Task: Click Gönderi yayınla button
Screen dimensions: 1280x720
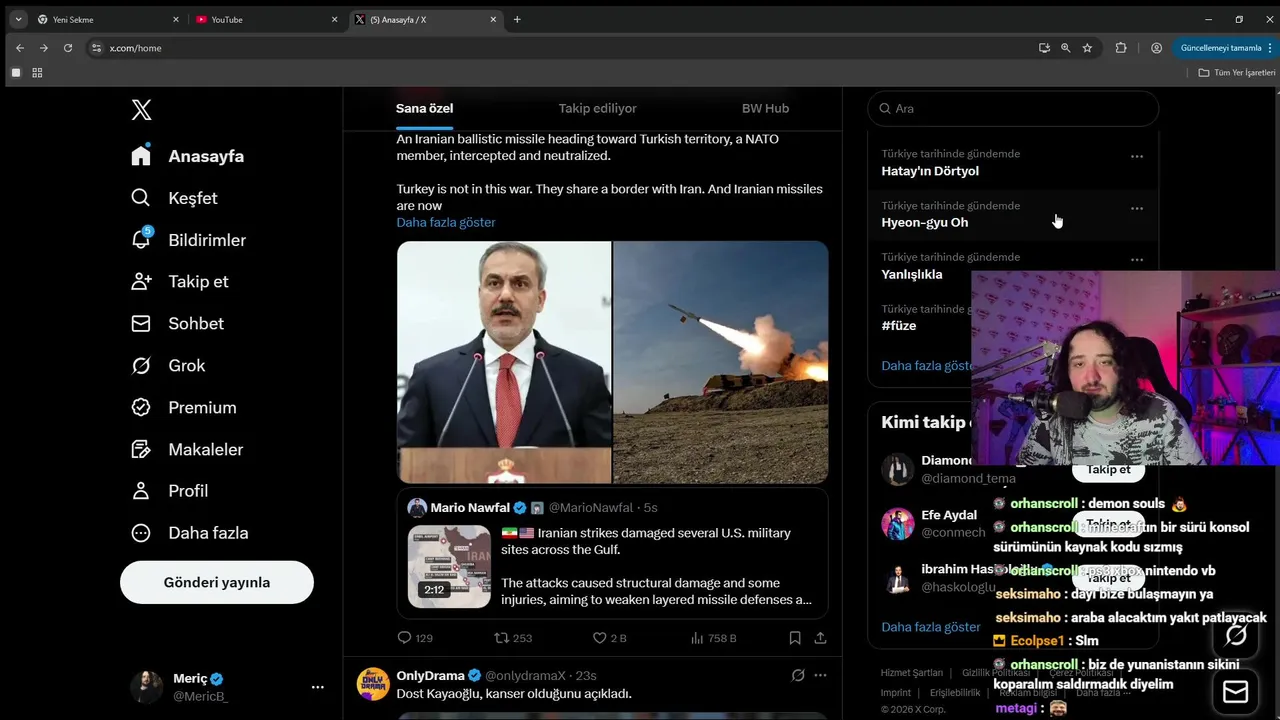Action: (x=217, y=582)
